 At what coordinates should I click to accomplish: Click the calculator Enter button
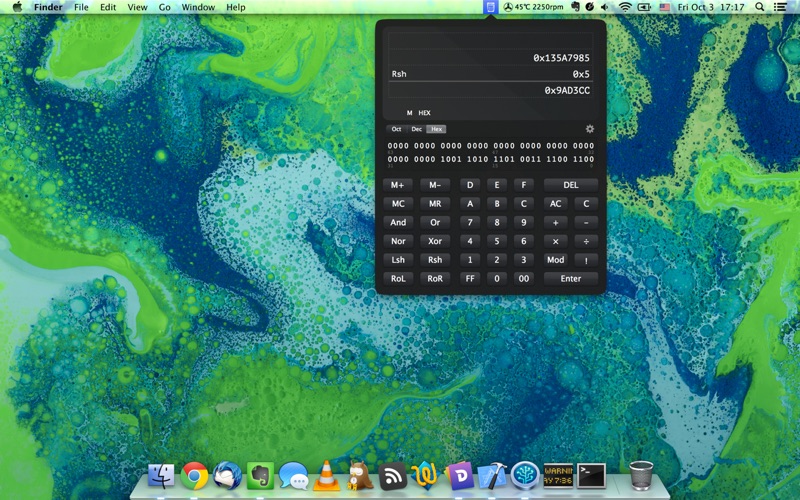570,279
